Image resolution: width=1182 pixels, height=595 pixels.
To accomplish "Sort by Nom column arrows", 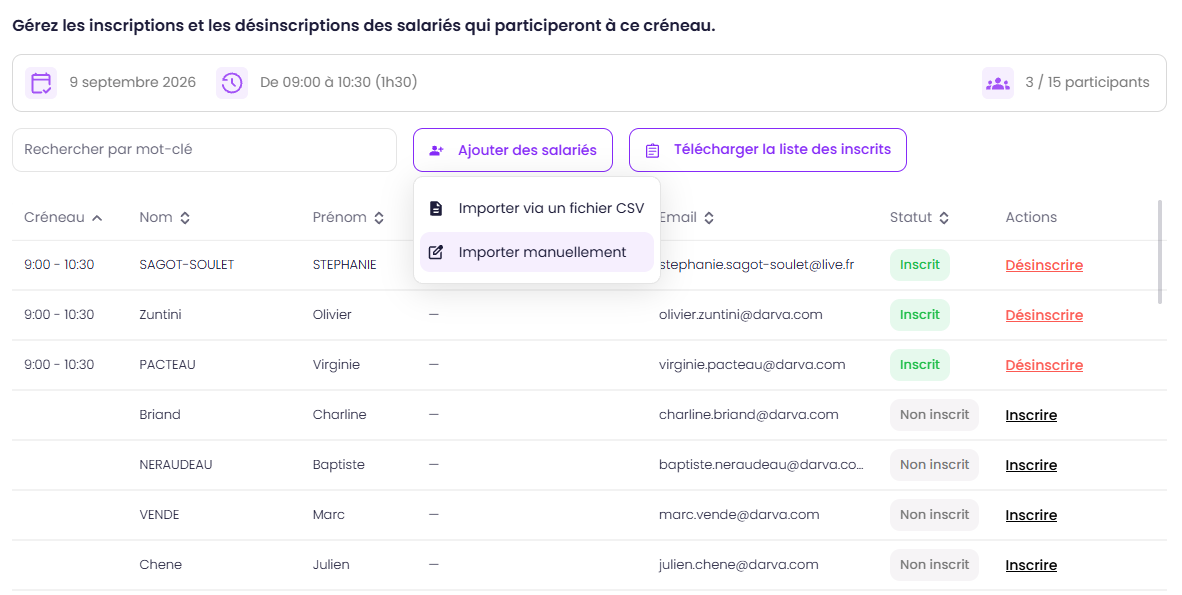I will coord(185,218).
